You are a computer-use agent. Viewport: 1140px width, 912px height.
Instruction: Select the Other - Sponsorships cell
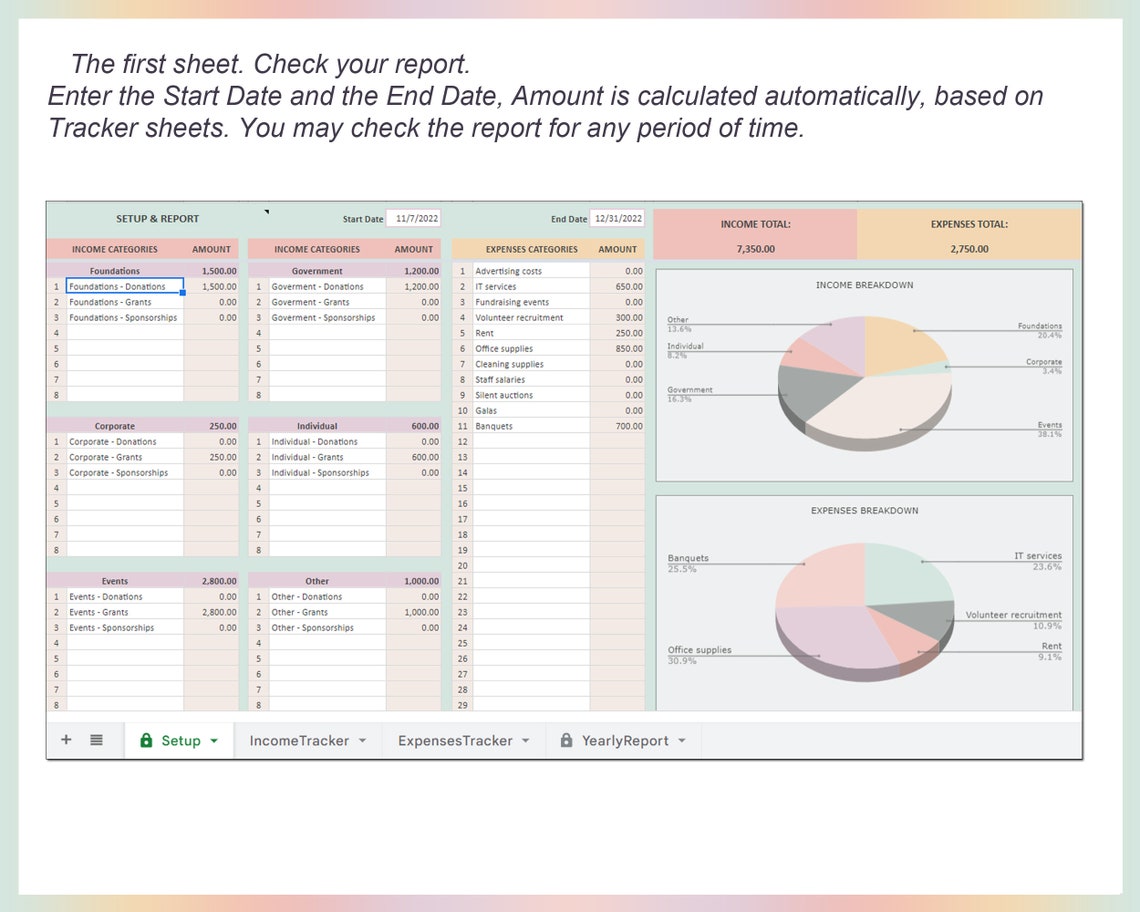tap(327, 627)
